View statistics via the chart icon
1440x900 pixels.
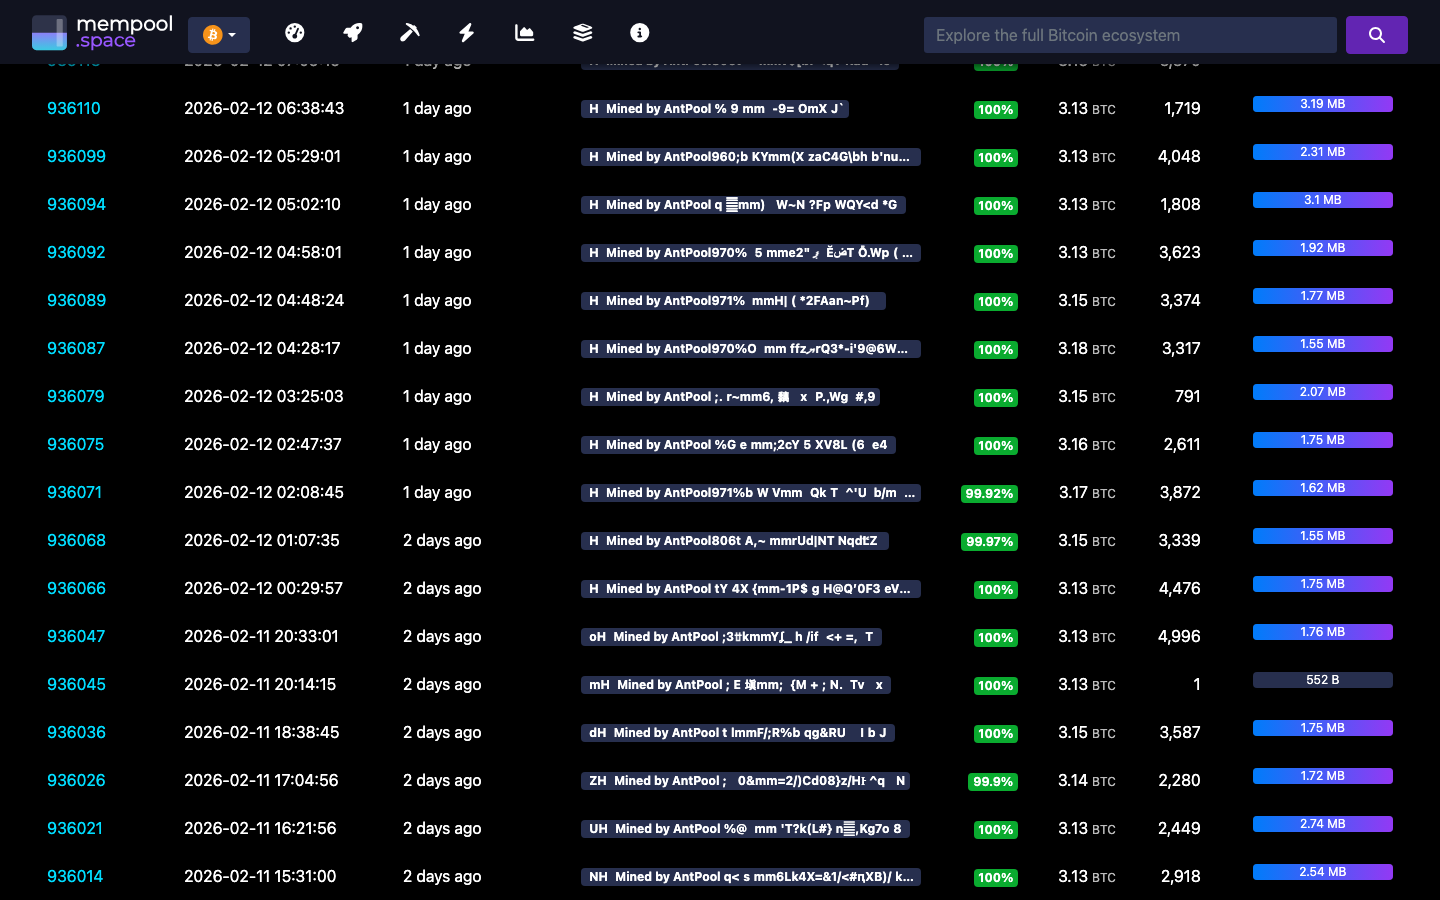click(524, 32)
